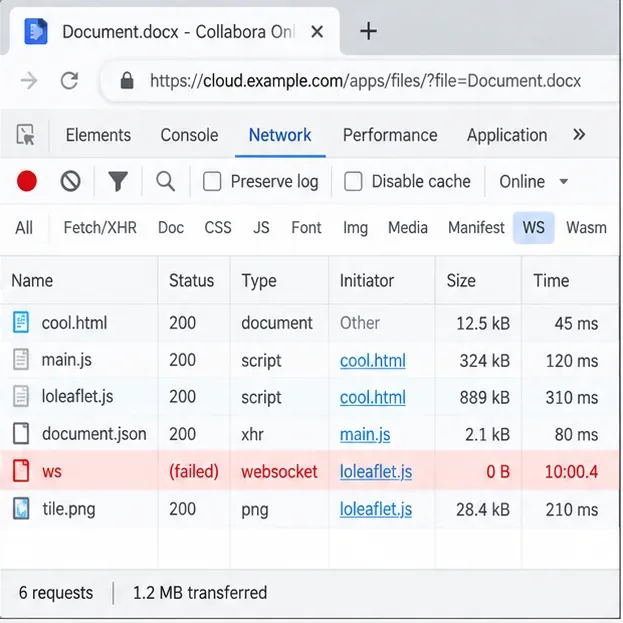Click the cool.html document file icon
Image resolution: width=623 pixels, height=623 pixels.
click(x=21, y=322)
